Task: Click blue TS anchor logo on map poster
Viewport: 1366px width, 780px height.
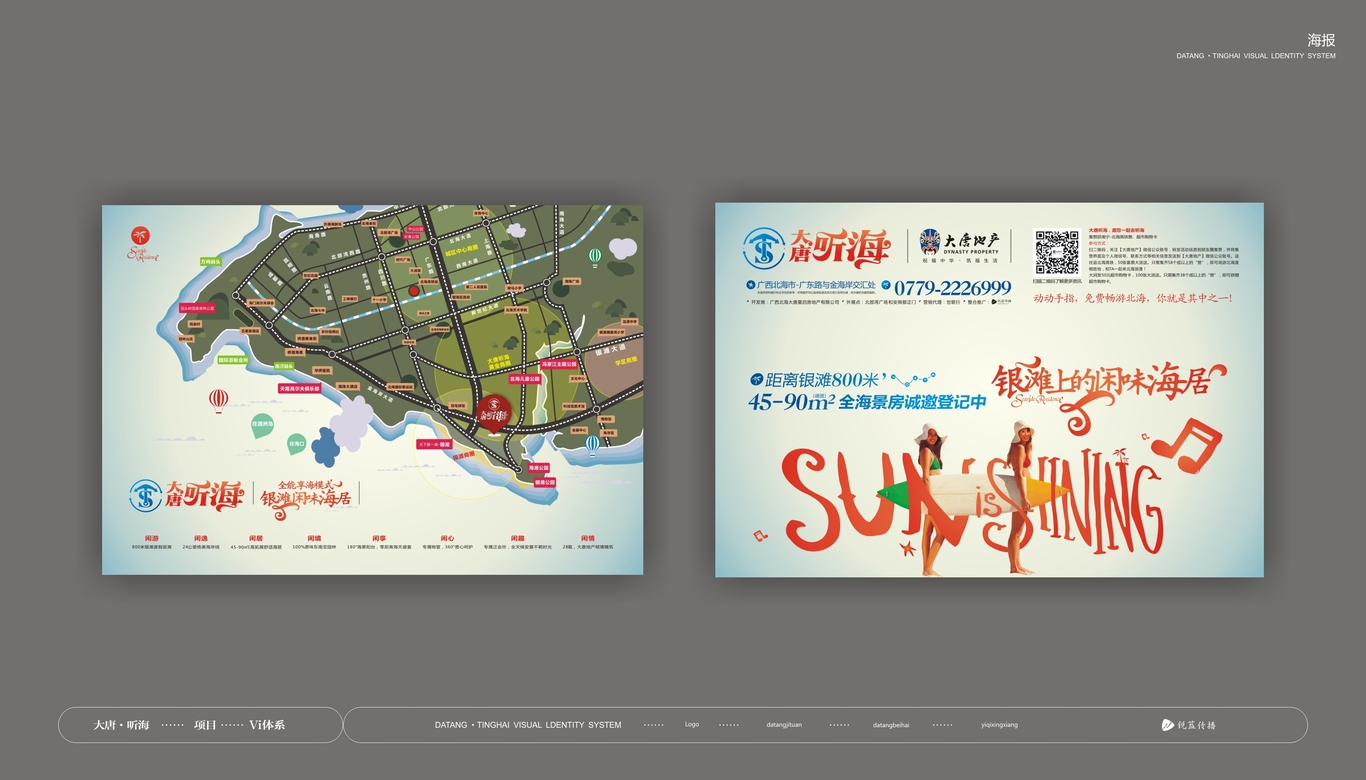Action: point(146,494)
